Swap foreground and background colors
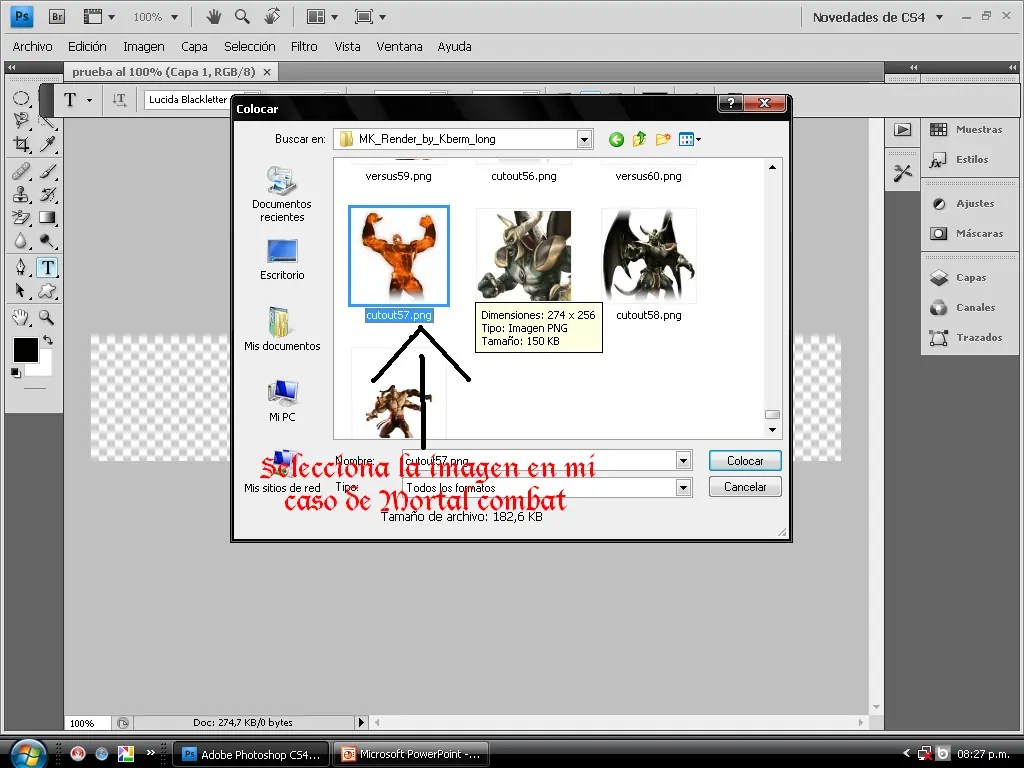 [x=48, y=340]
